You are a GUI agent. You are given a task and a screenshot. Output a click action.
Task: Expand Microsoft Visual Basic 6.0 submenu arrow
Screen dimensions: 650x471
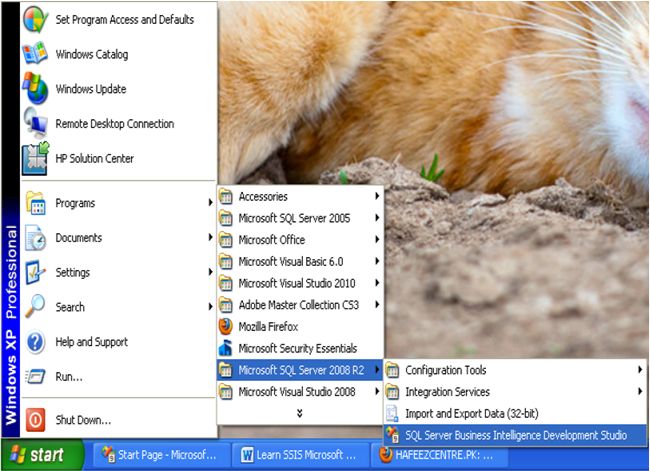click(377, 261)
